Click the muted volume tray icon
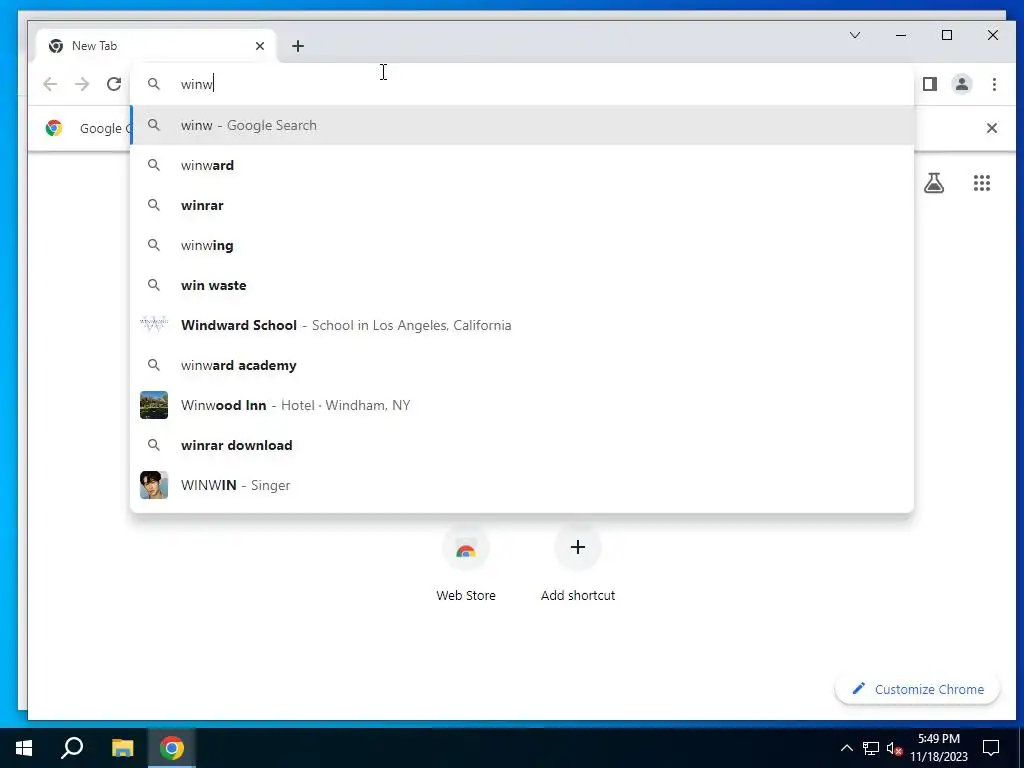 (894, 748)
